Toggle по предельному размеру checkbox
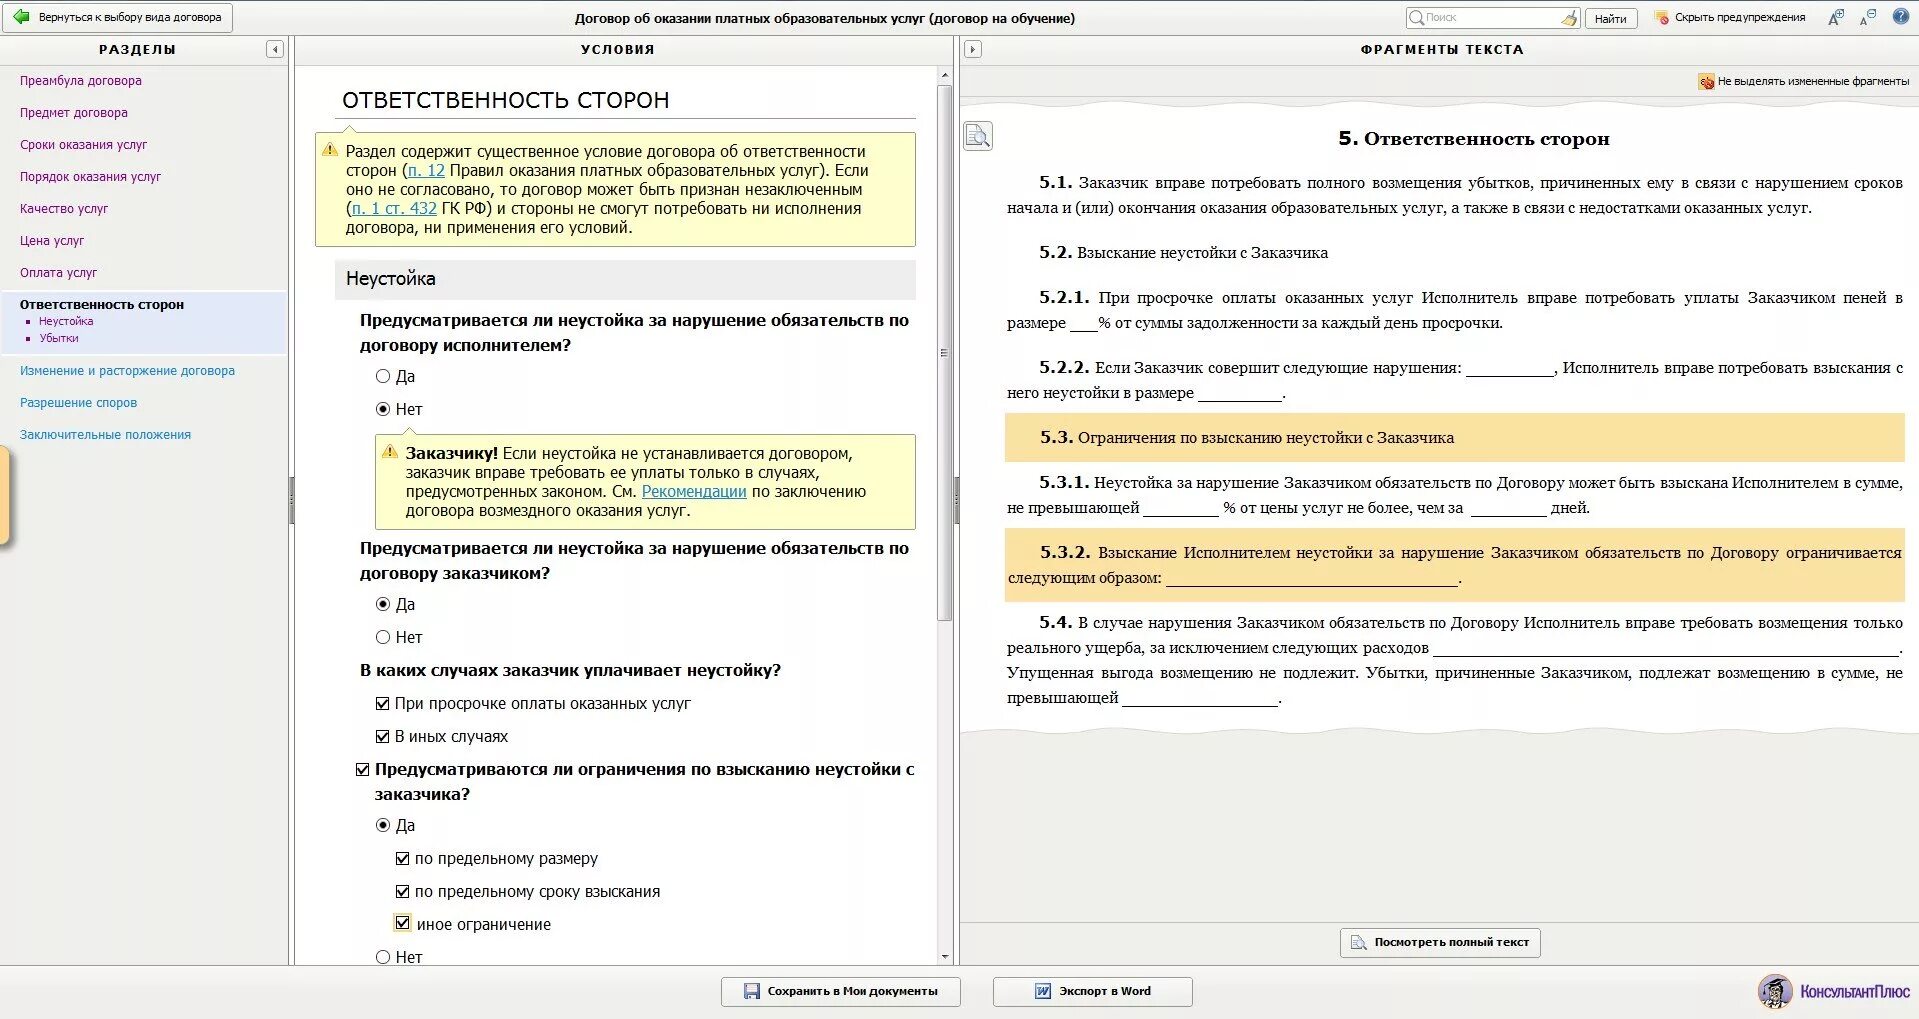 (x=402, y=858)
